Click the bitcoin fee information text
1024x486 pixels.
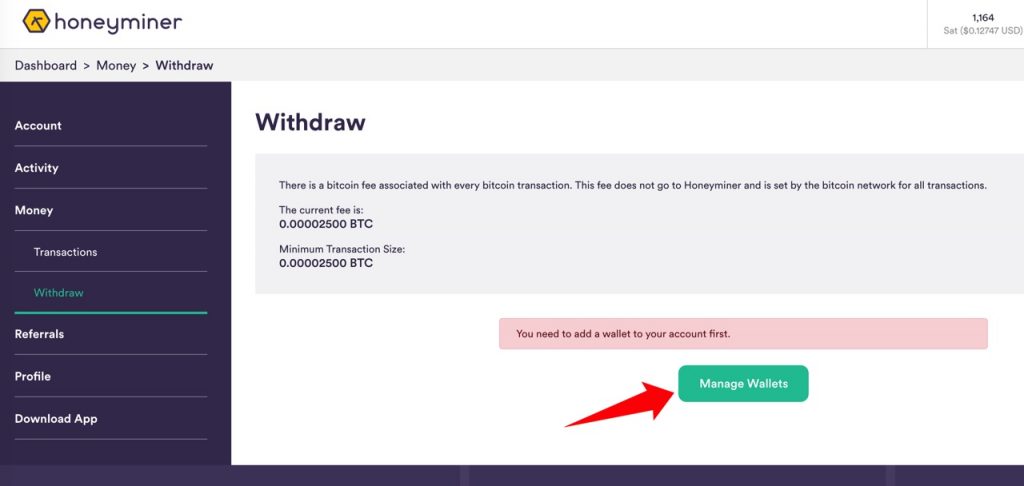click(632, 186)
